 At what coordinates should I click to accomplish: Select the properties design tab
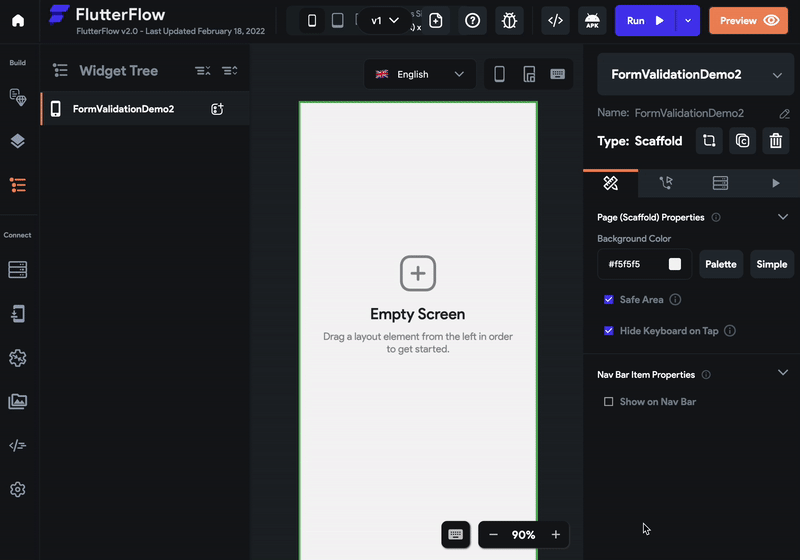pos(611,183)
